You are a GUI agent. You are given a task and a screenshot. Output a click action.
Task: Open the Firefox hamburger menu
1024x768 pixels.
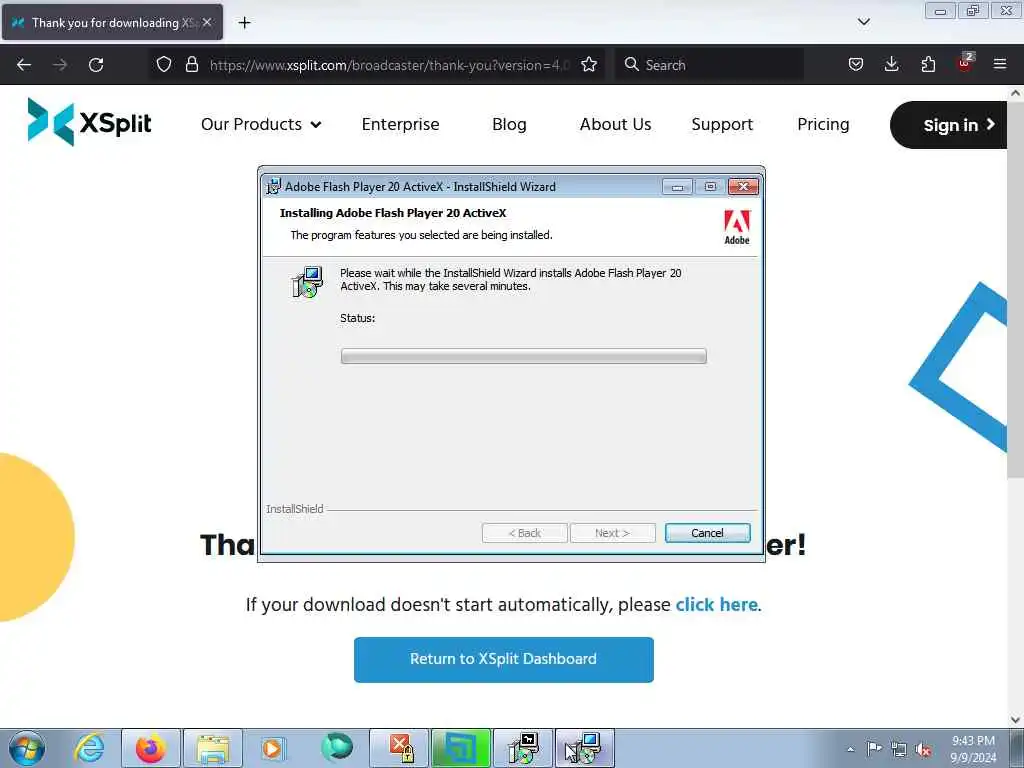(1000, 64)
